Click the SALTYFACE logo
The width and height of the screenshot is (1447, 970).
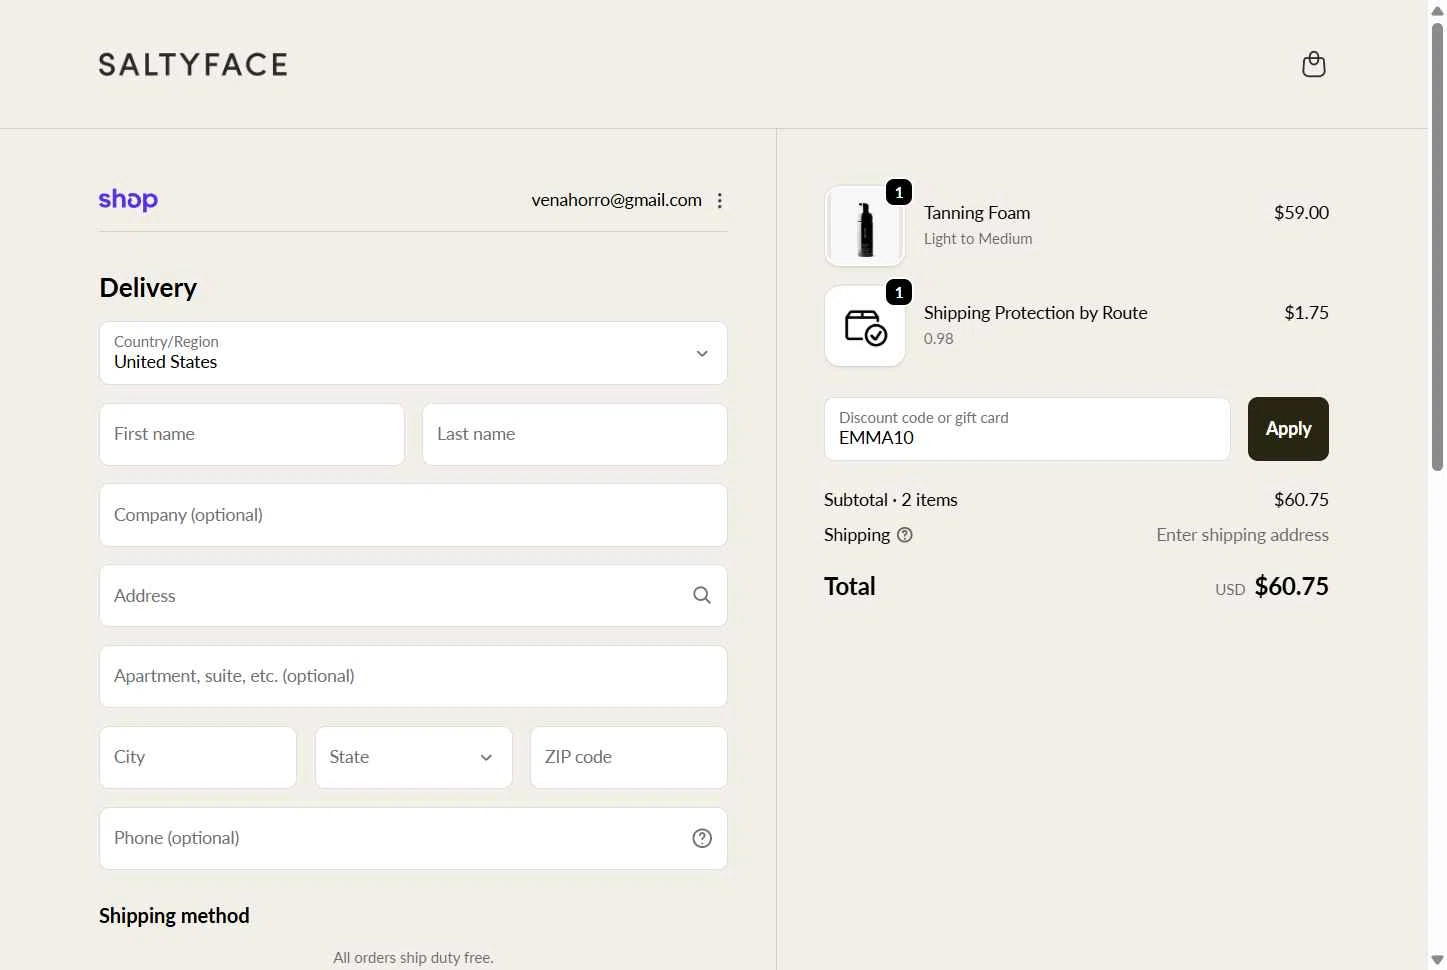(193, 65)
